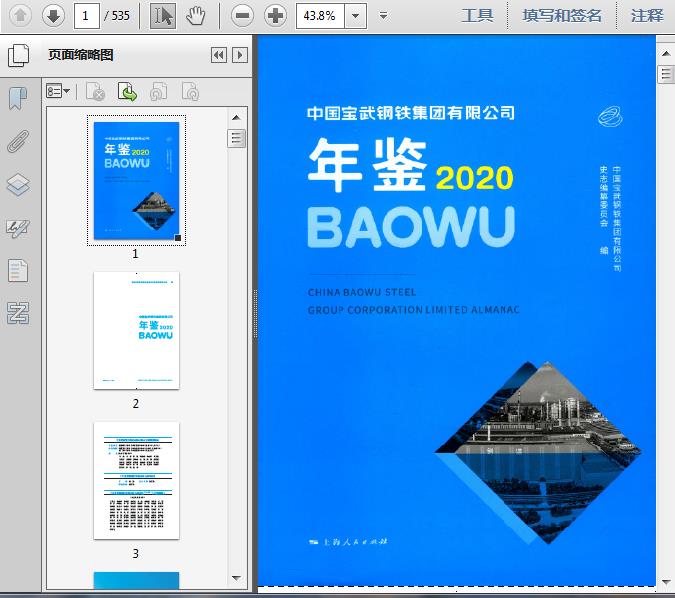Click the delete pages icon
This screenshot has height=598, width=675.
click(96, 92)
